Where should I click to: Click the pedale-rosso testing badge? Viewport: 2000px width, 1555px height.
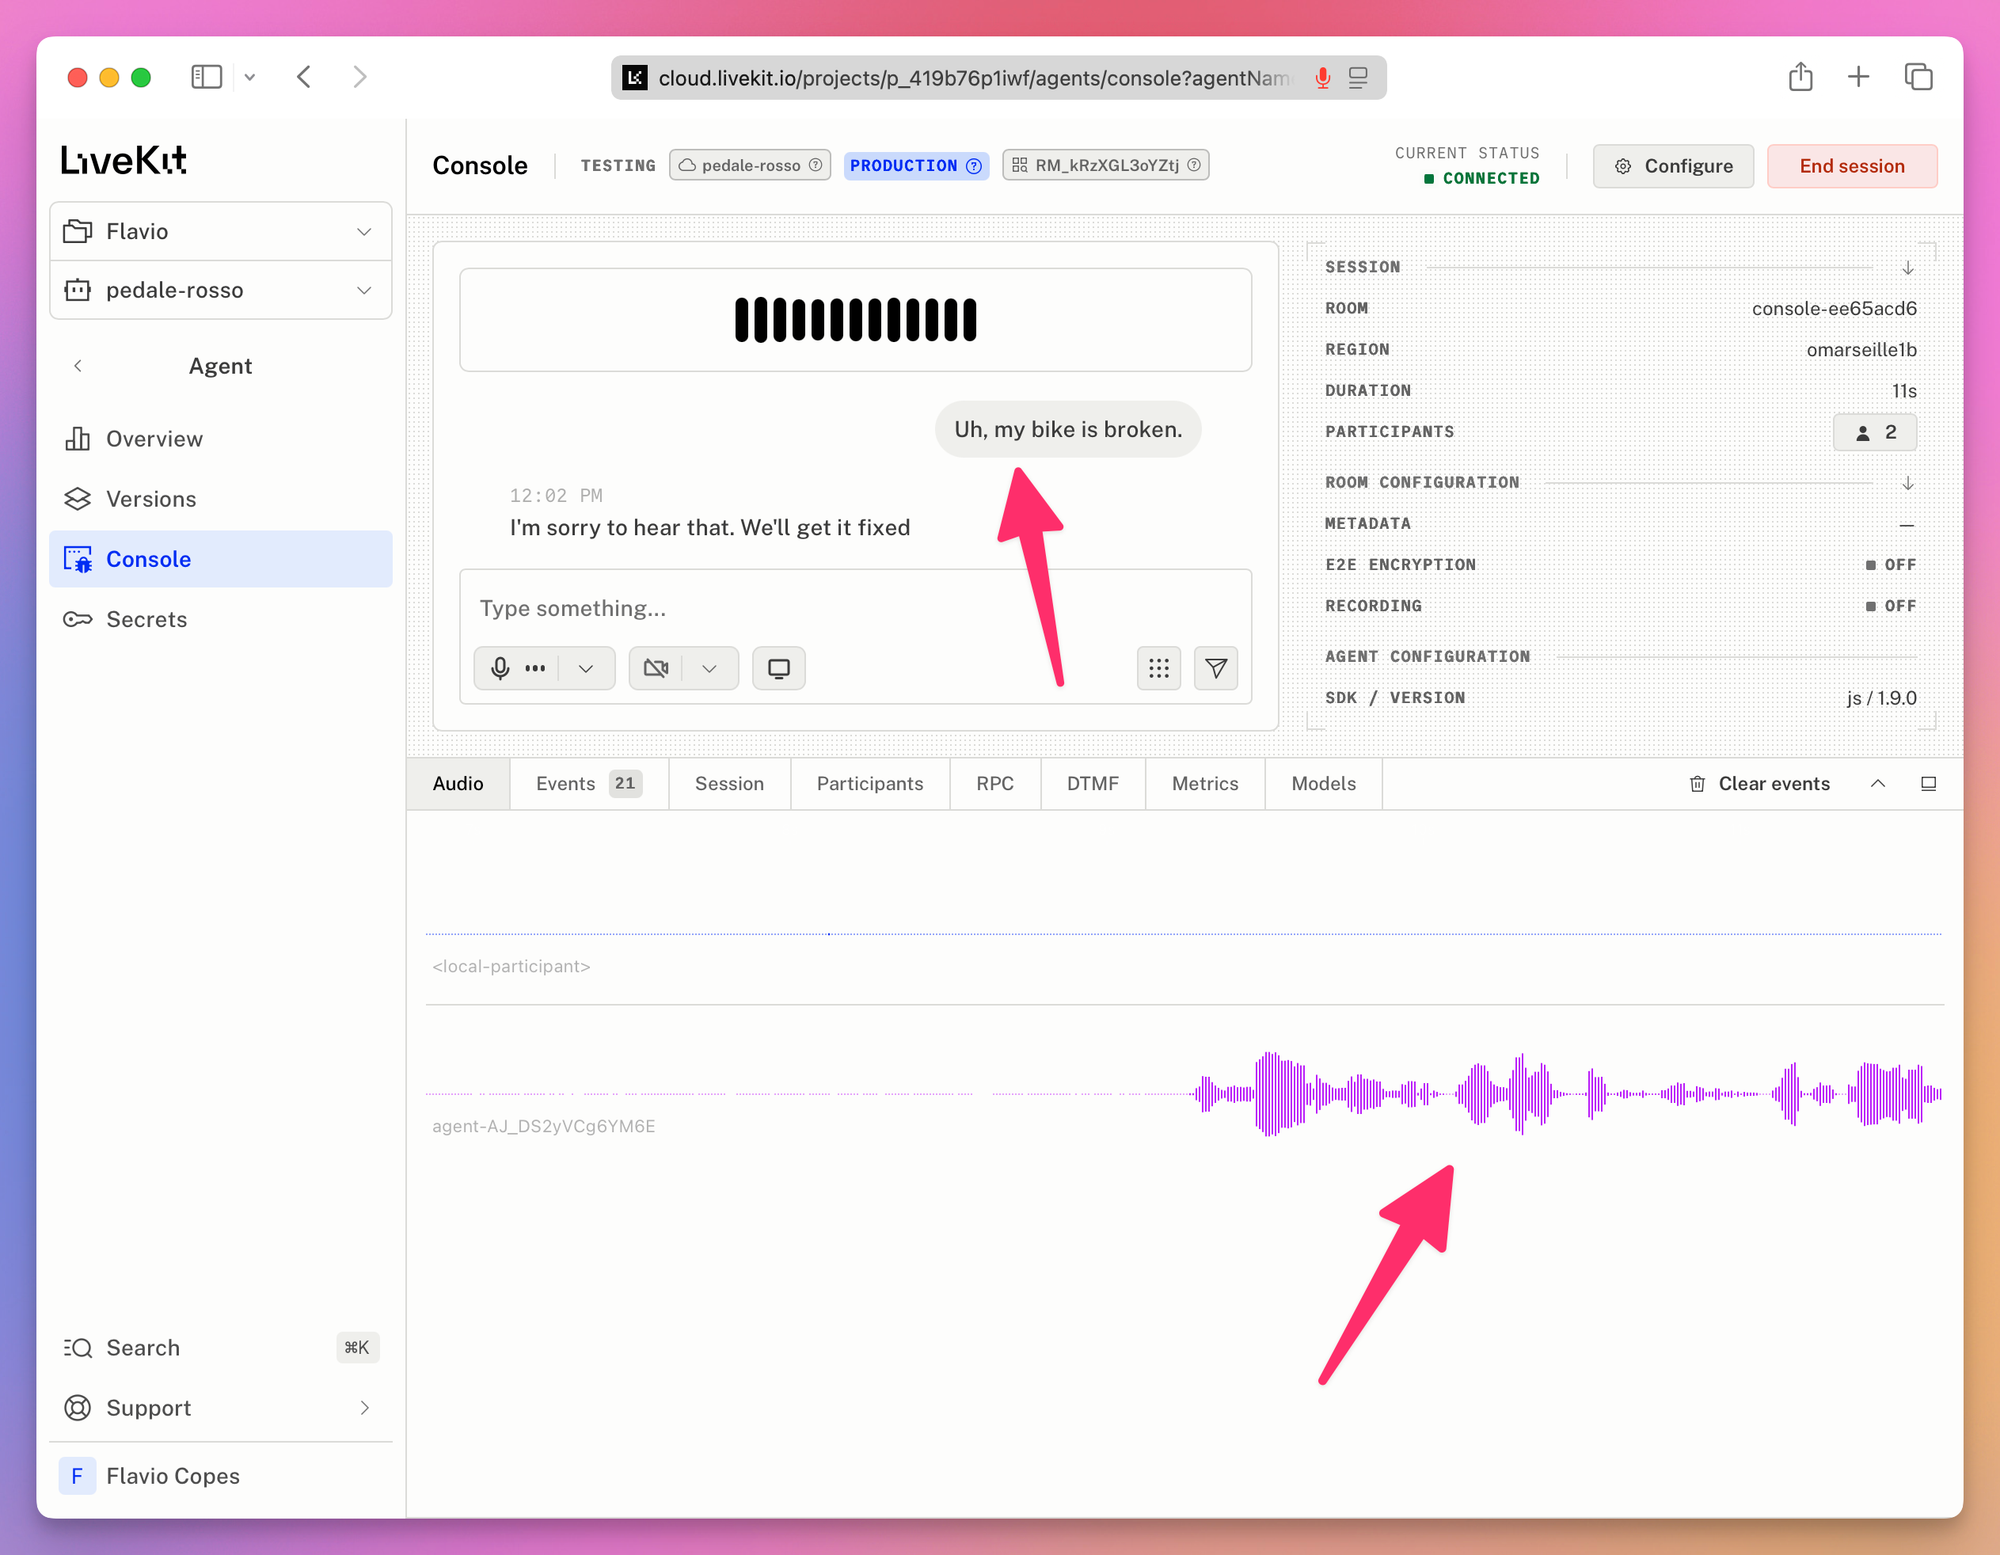(x=750, y=165)
